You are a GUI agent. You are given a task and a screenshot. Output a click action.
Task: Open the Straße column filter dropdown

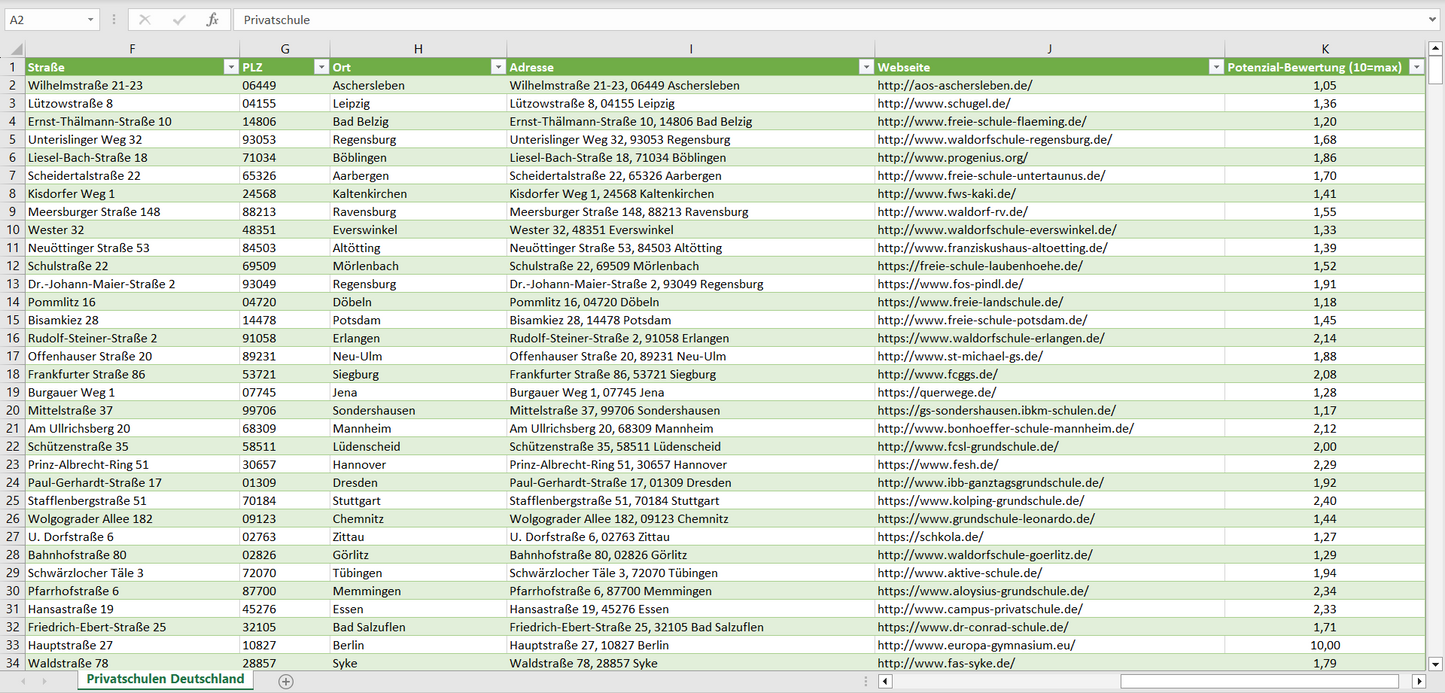click(230, 67)
